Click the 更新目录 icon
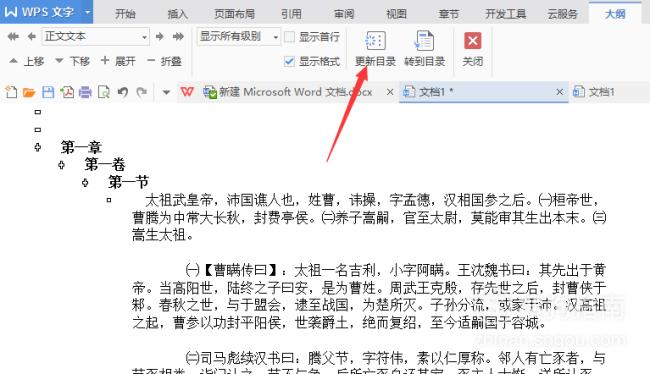The image size is (650, 374). 375,41
